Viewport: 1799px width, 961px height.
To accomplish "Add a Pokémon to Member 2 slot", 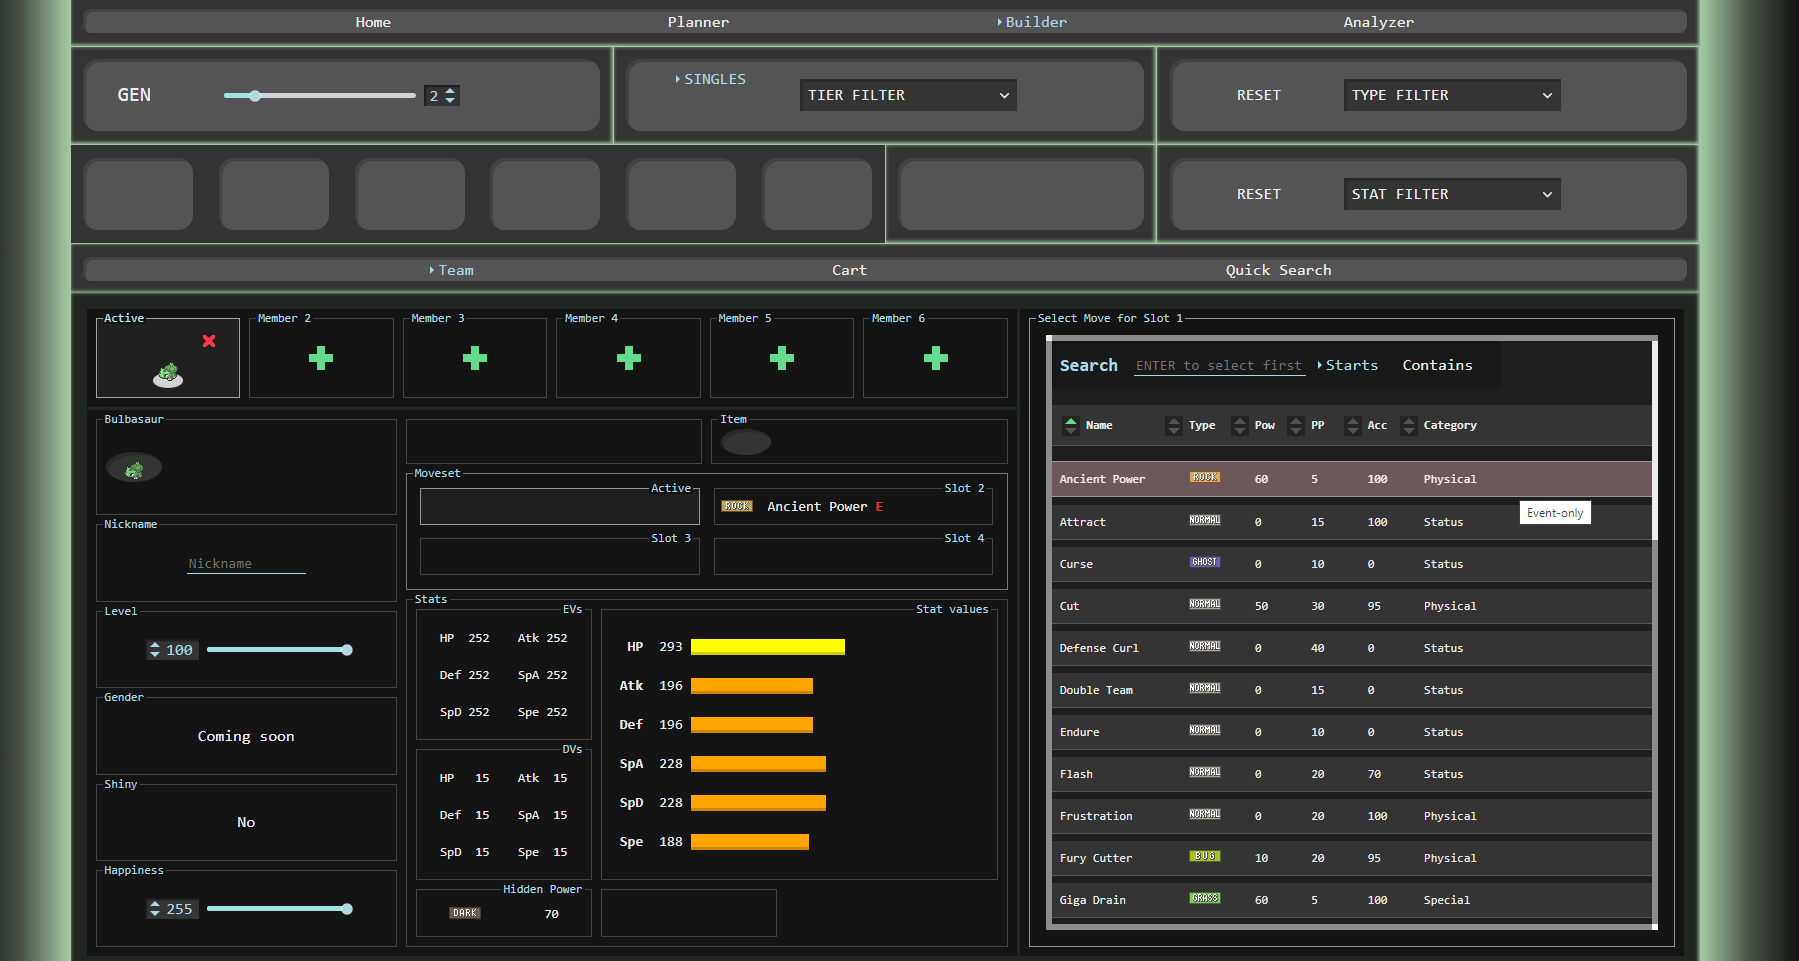I will [x=321, y=358].
